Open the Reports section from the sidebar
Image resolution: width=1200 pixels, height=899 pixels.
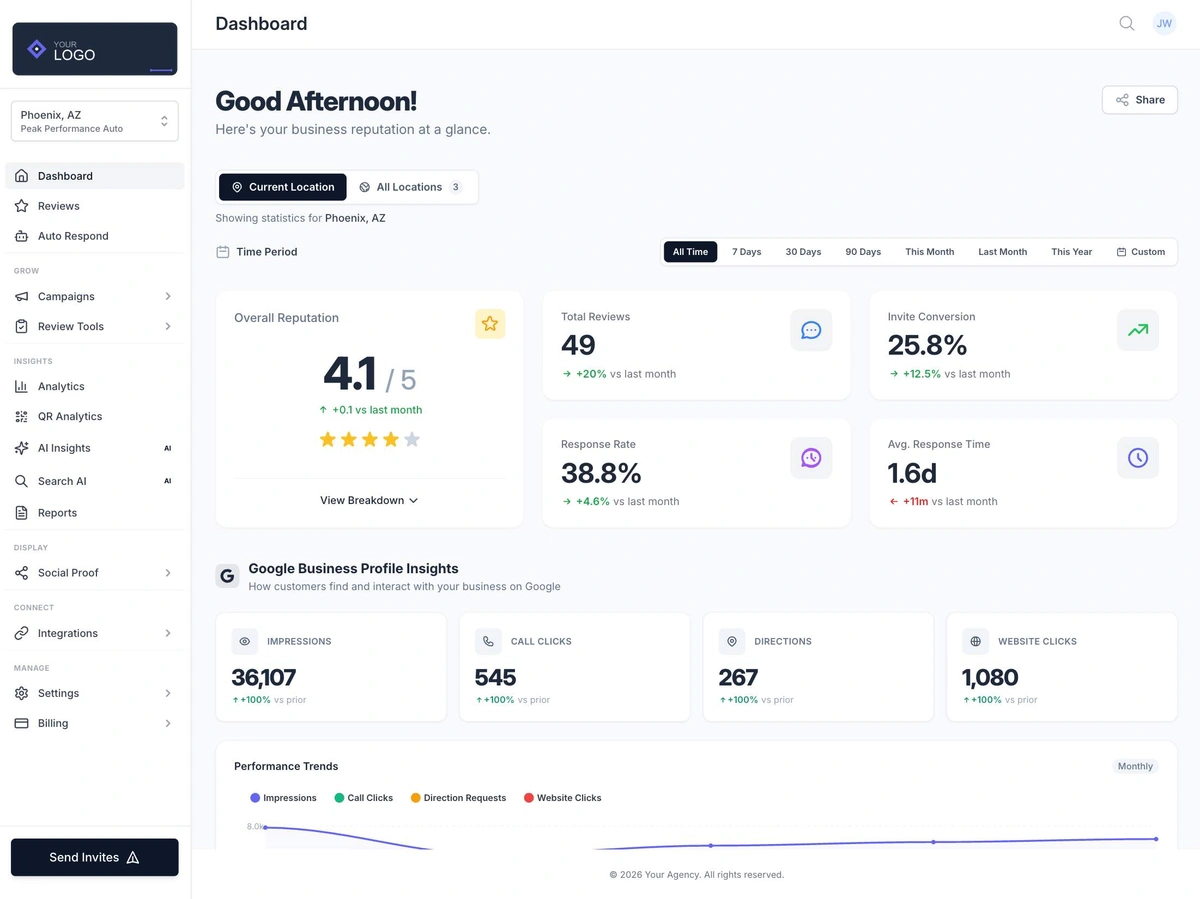58,512
